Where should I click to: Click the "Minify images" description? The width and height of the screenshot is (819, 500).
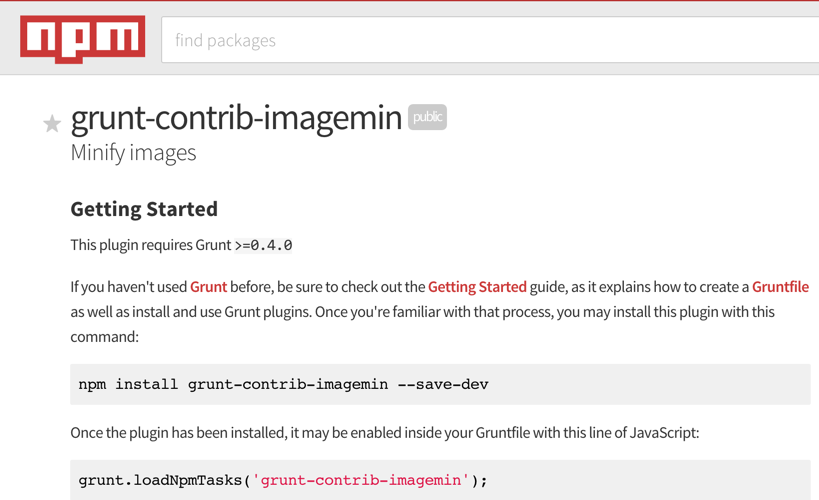(x=133, y=153)
